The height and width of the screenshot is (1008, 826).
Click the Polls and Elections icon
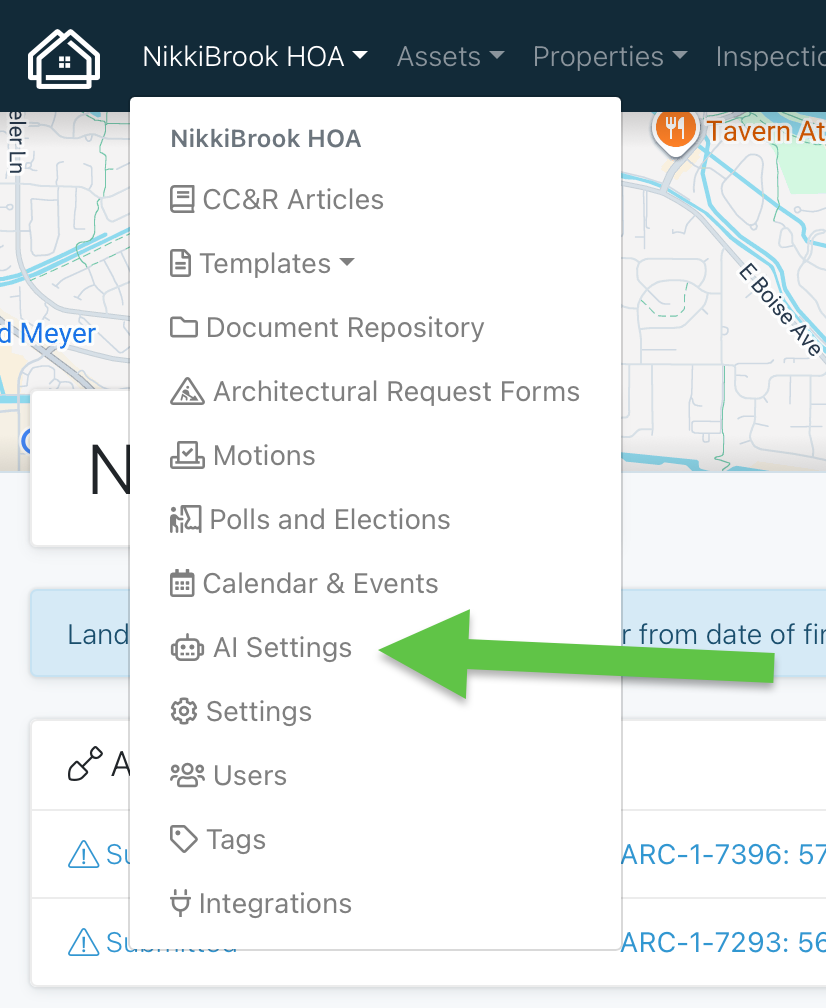185,520
